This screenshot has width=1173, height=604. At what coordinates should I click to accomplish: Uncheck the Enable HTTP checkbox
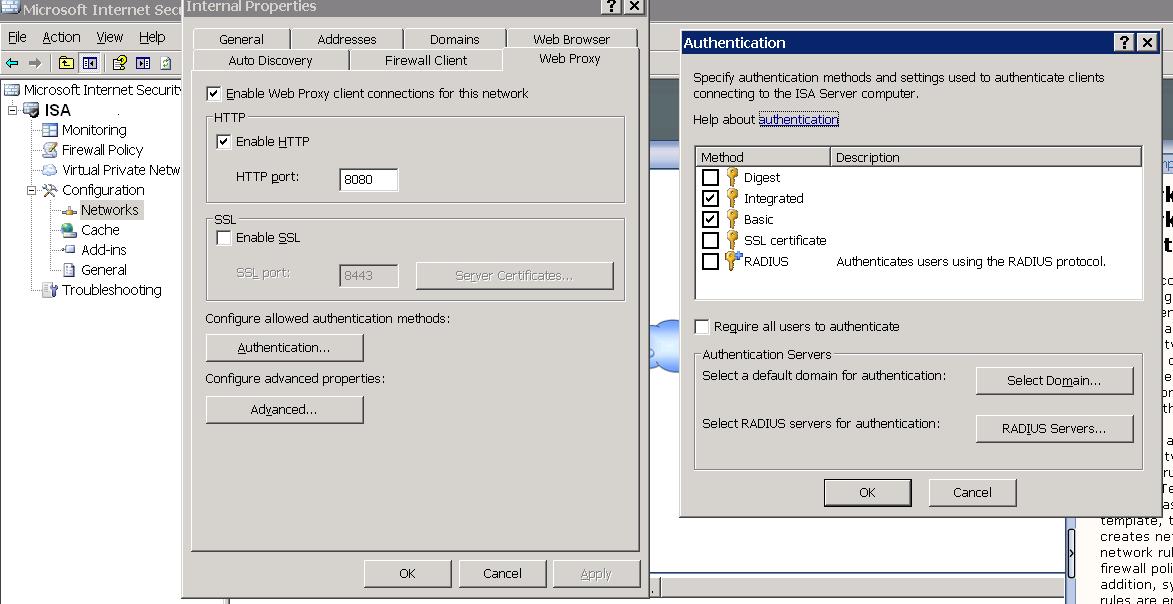tap(224, 141)
